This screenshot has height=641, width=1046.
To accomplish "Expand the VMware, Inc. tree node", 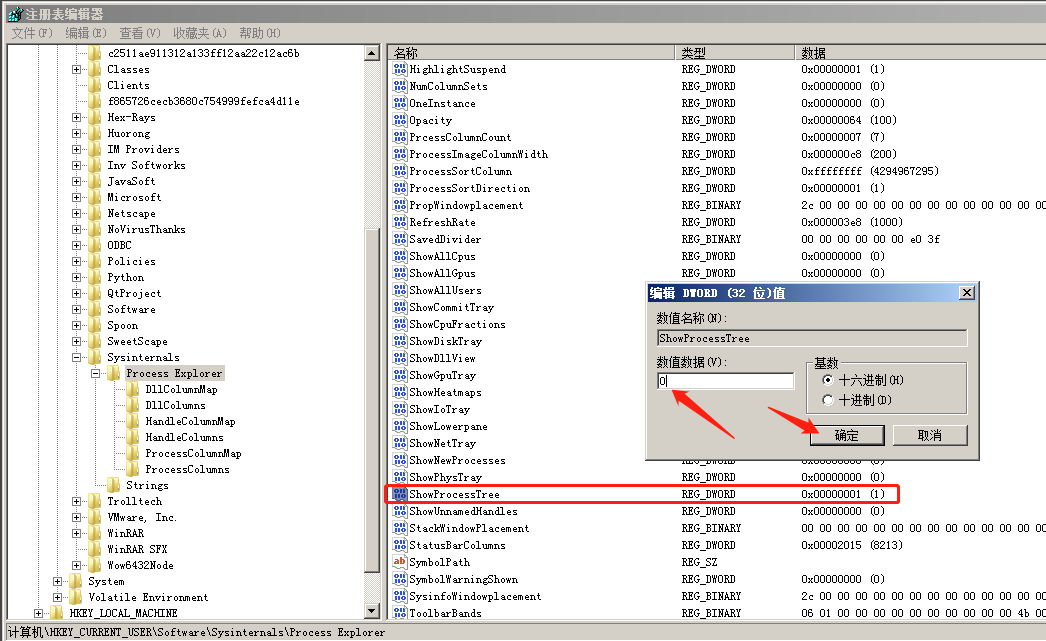I will pos(76,517).
